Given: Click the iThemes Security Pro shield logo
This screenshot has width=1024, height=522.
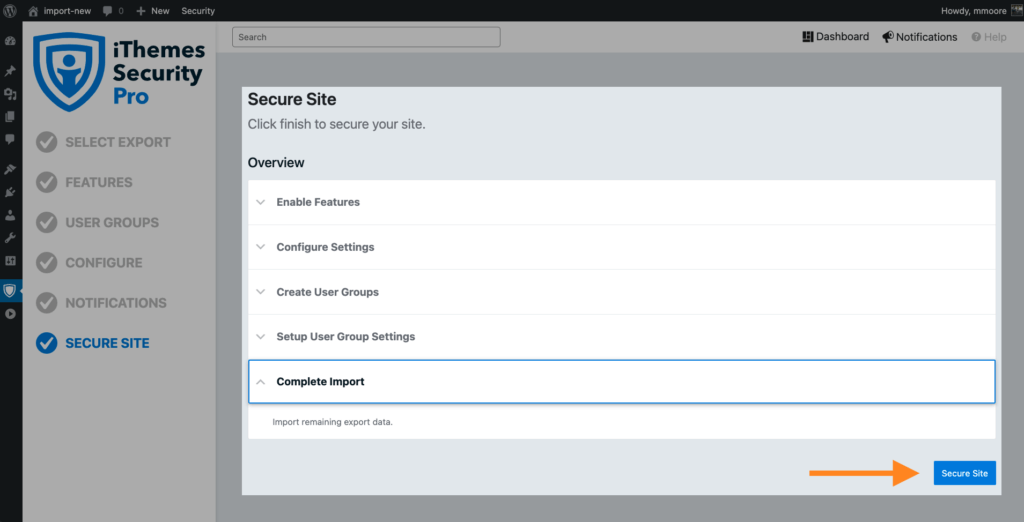Looking at the screenshot, I should pos(69,71).
